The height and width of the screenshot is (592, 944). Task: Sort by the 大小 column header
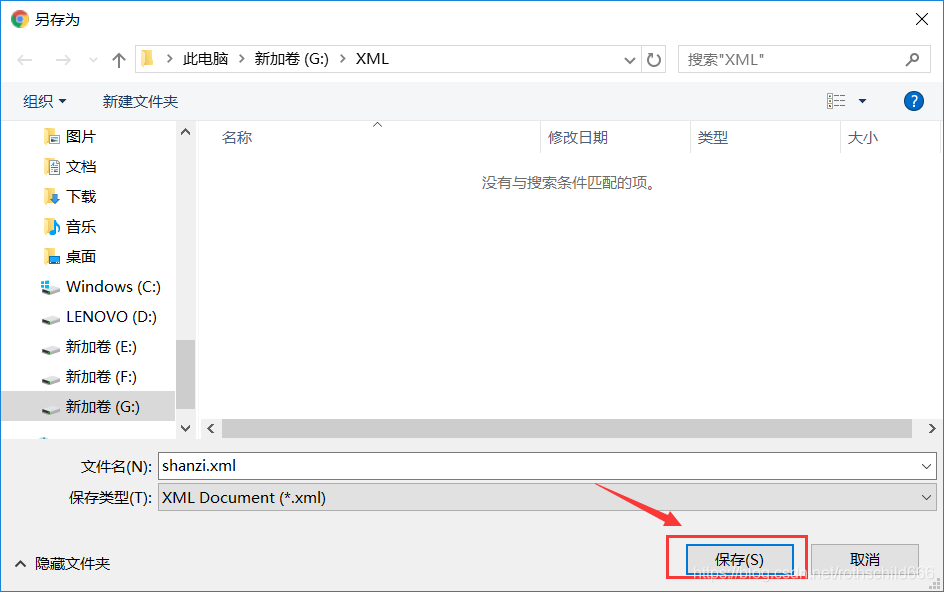coord(863,138)
